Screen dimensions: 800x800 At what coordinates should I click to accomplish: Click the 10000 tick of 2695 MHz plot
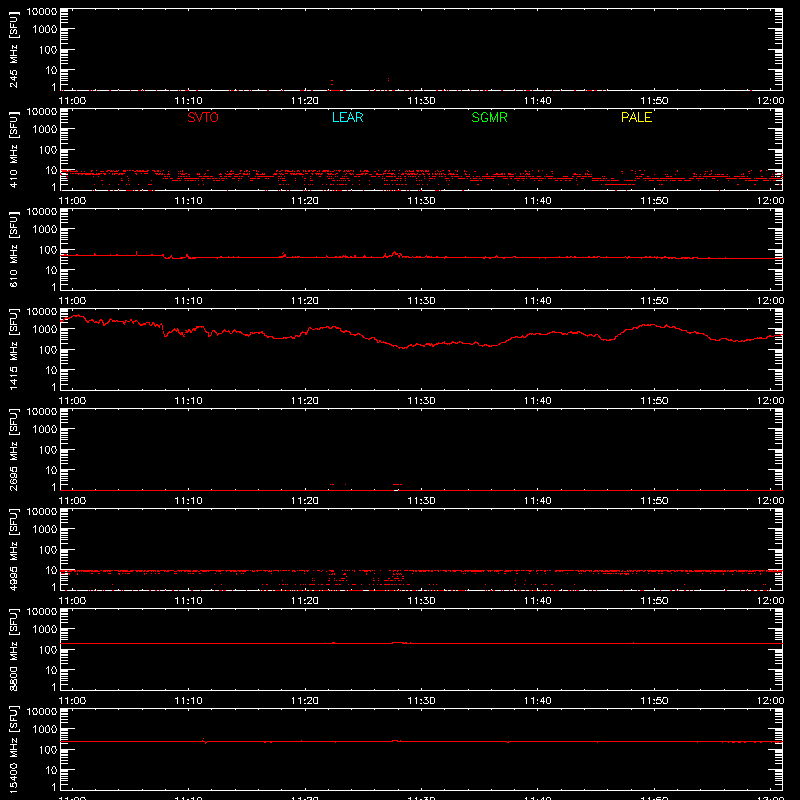coord(42,412)
